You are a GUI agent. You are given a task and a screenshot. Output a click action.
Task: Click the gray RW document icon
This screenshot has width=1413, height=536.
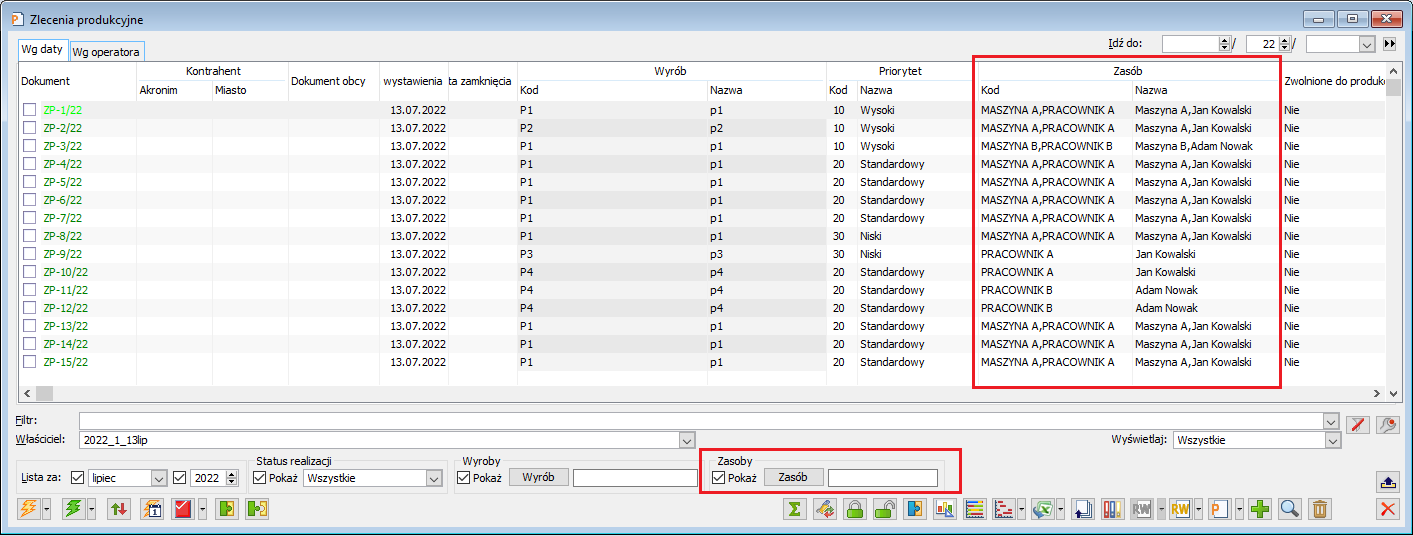pyautogui.click(x=1141, y=509)
